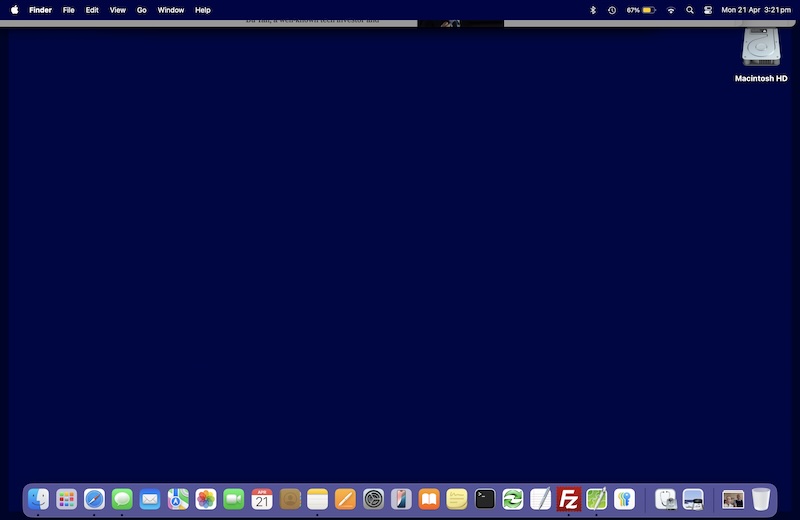Open Safari from the Dock
This screenshot has width=800, height=520.
(x=95, y=498)
